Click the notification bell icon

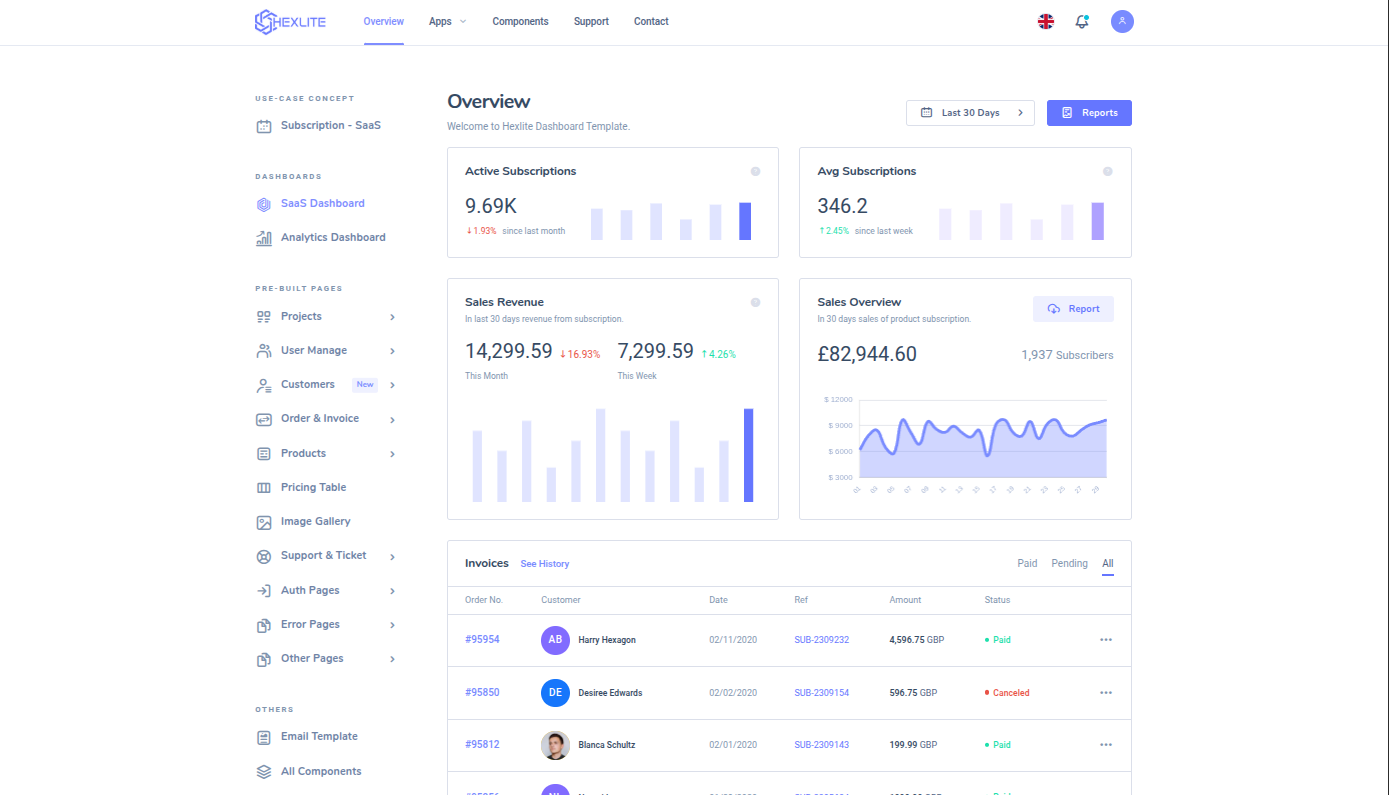coord(1081,21)
